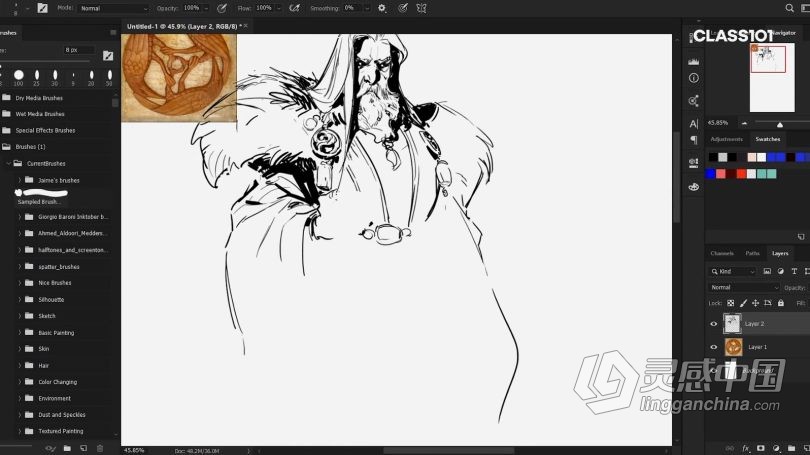Image resolution: width=810 pixels, height=455 pixels.
Task: Select Special Effects Brushes folder
Action: point(45,130)
